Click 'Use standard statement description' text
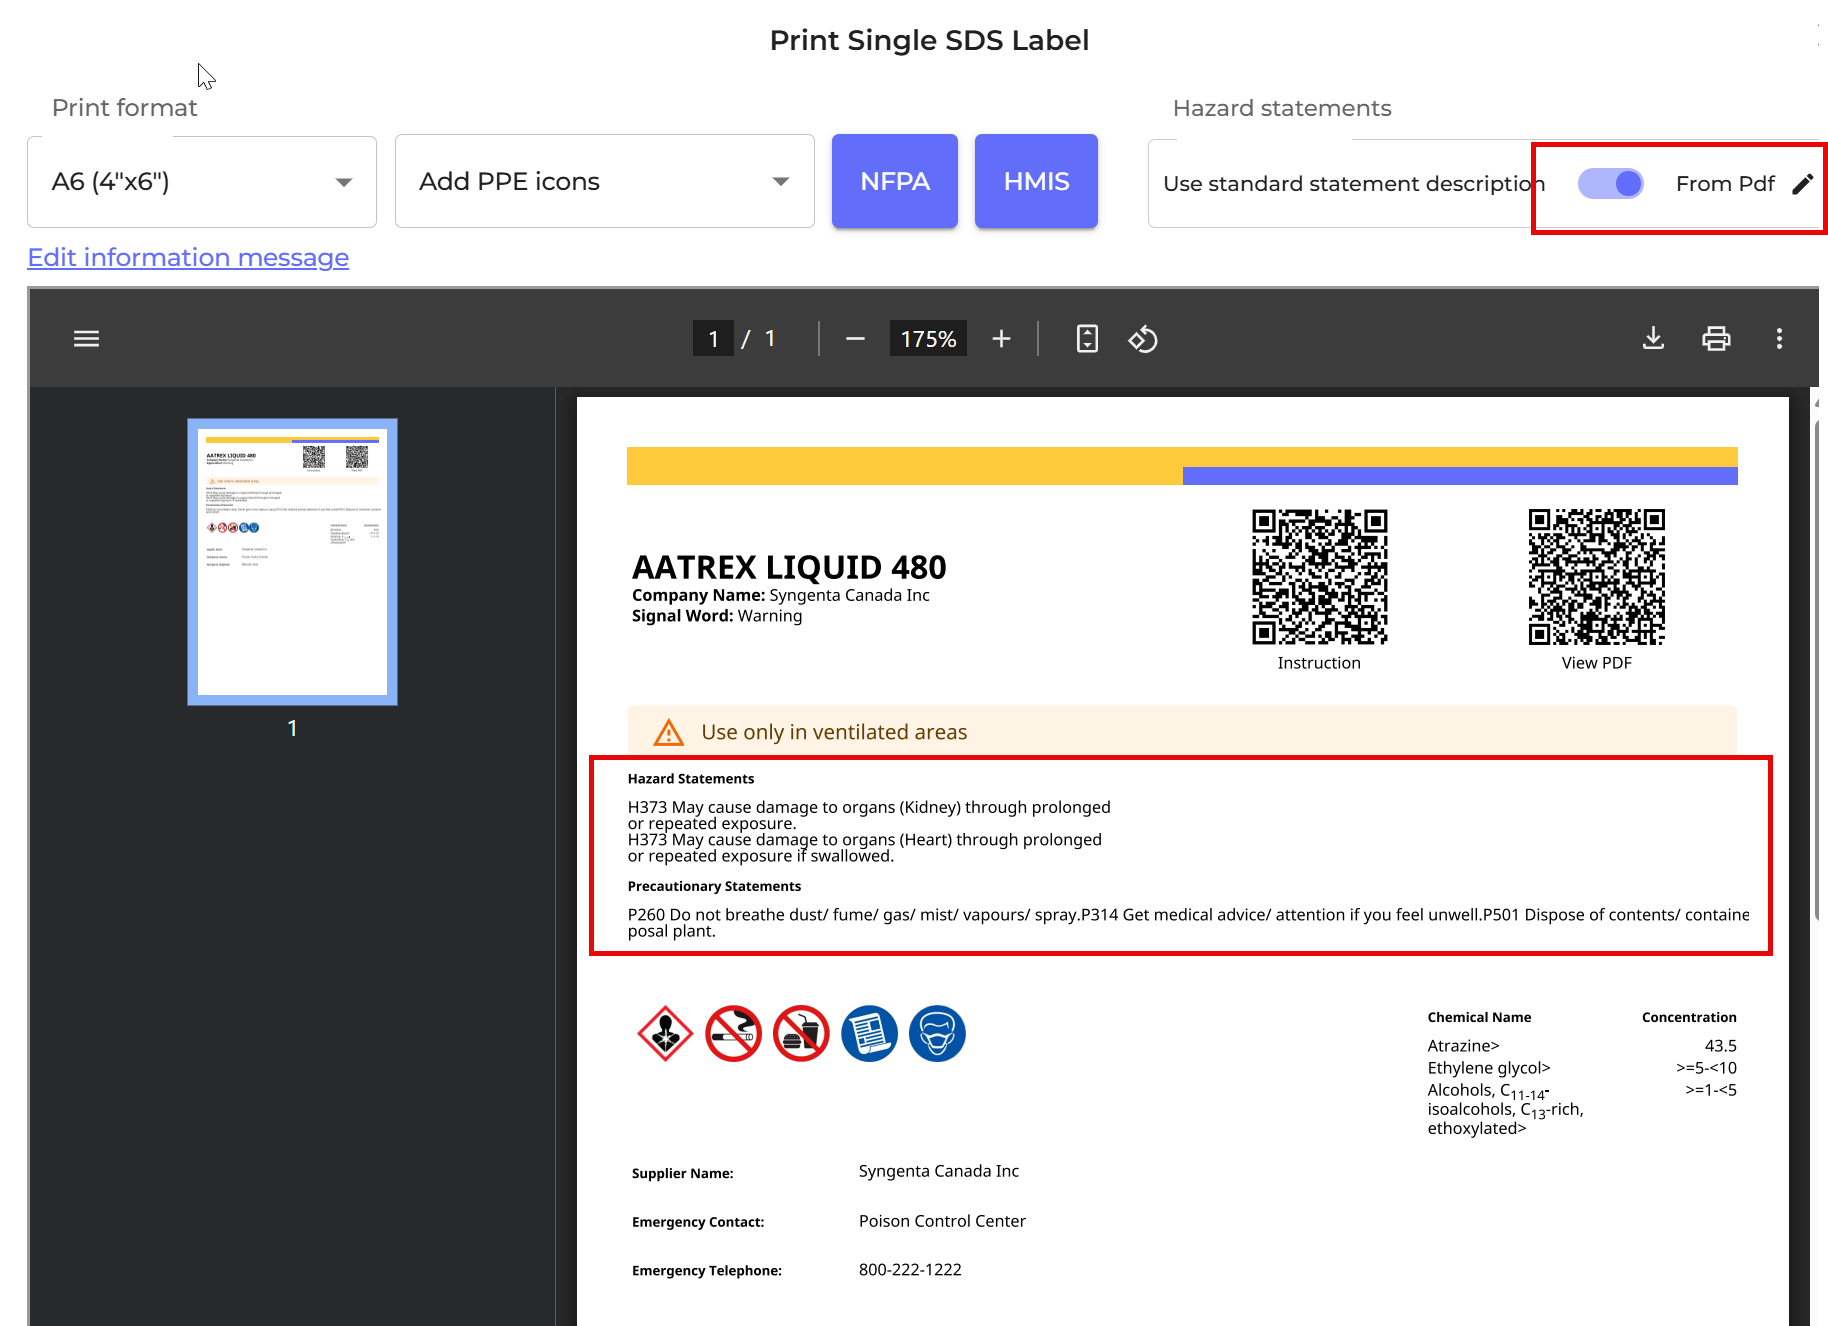The width and height of the screenshot is (1828, 1326). click(x=1354, y=184)
